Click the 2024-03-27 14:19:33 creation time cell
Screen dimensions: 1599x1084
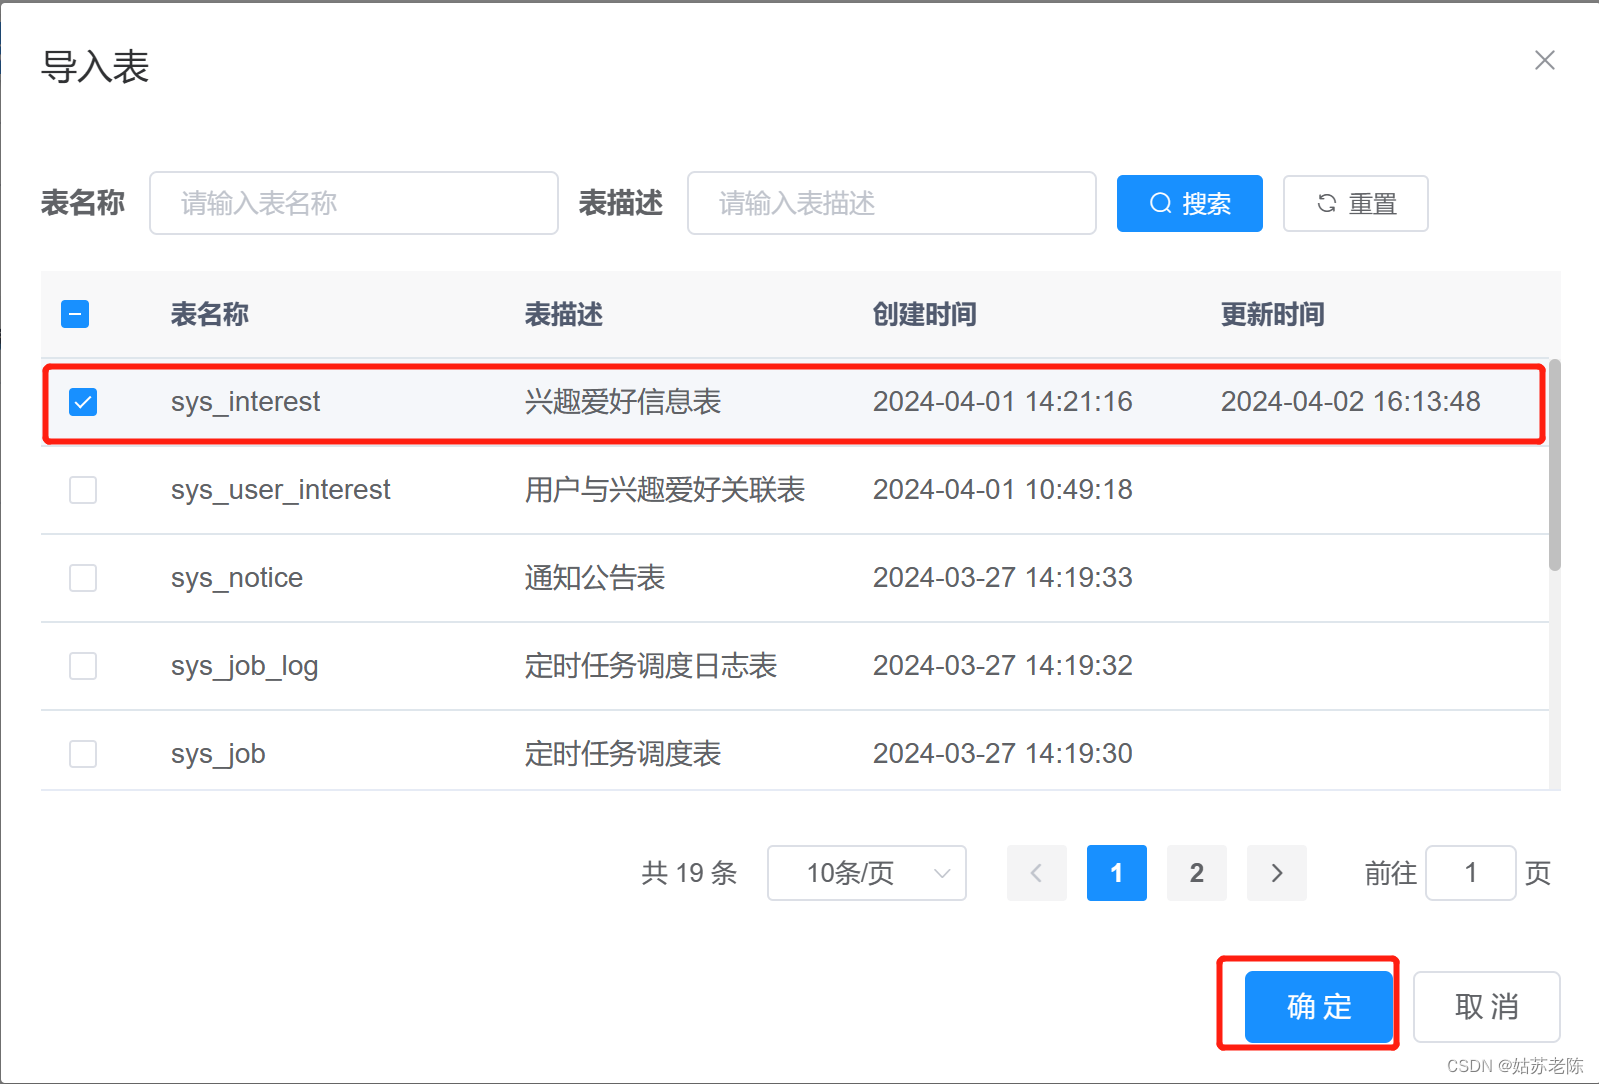[x=1003, y=578]
